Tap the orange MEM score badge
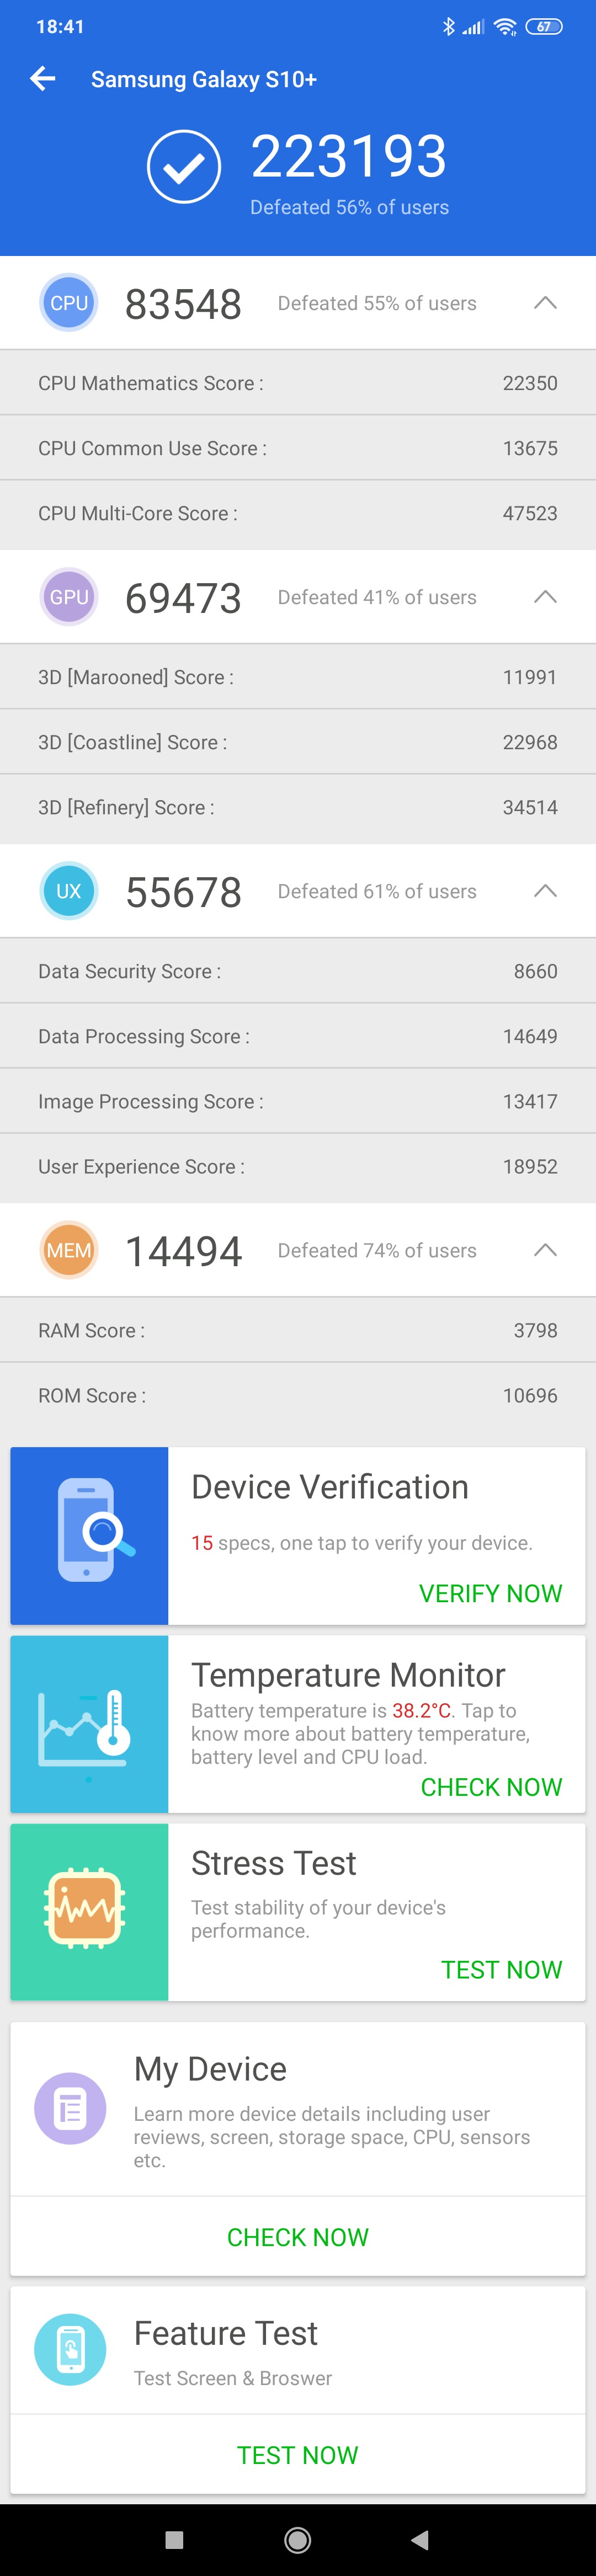 (69, 1250)
